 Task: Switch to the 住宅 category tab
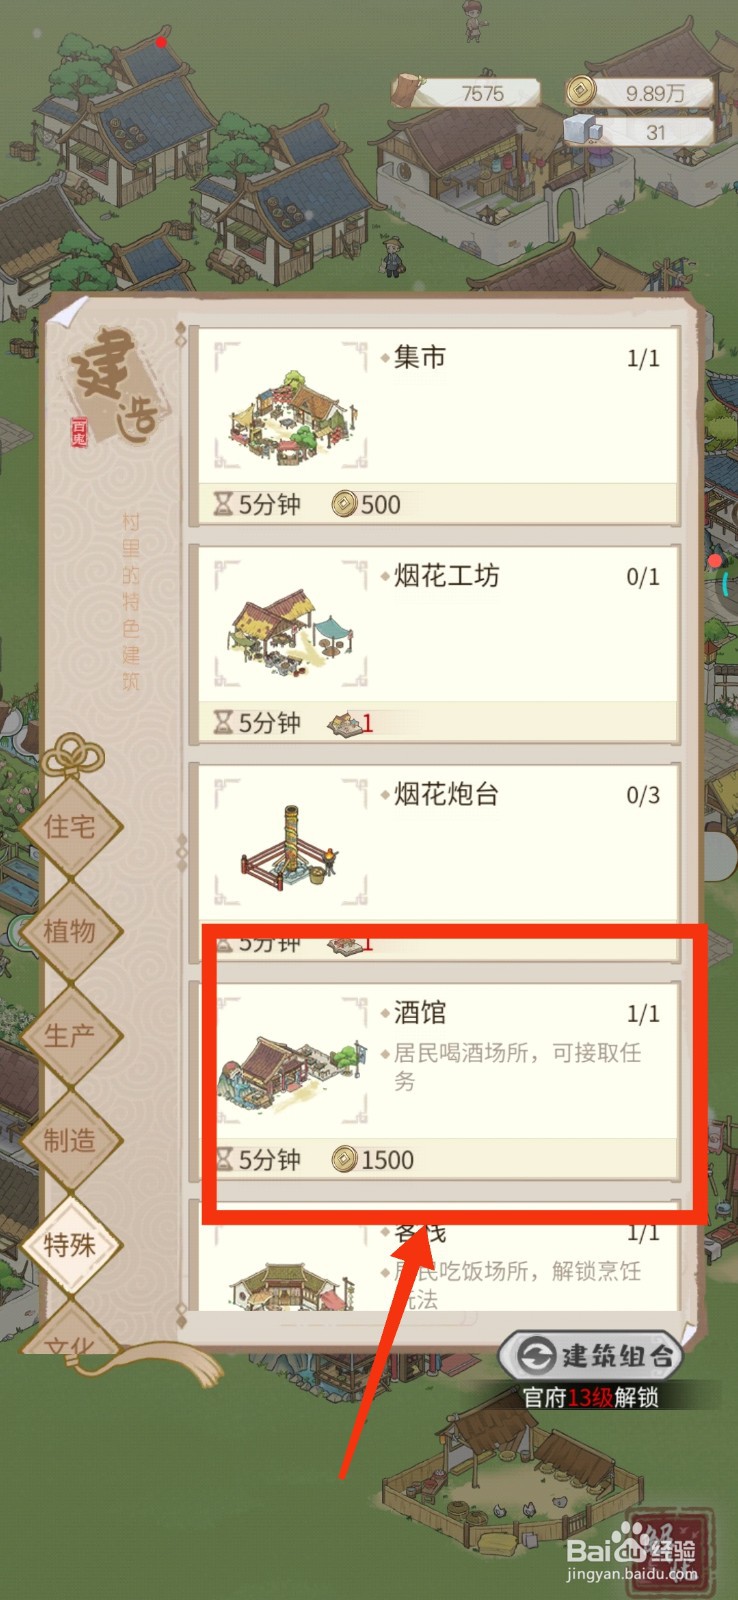[70, 827]
